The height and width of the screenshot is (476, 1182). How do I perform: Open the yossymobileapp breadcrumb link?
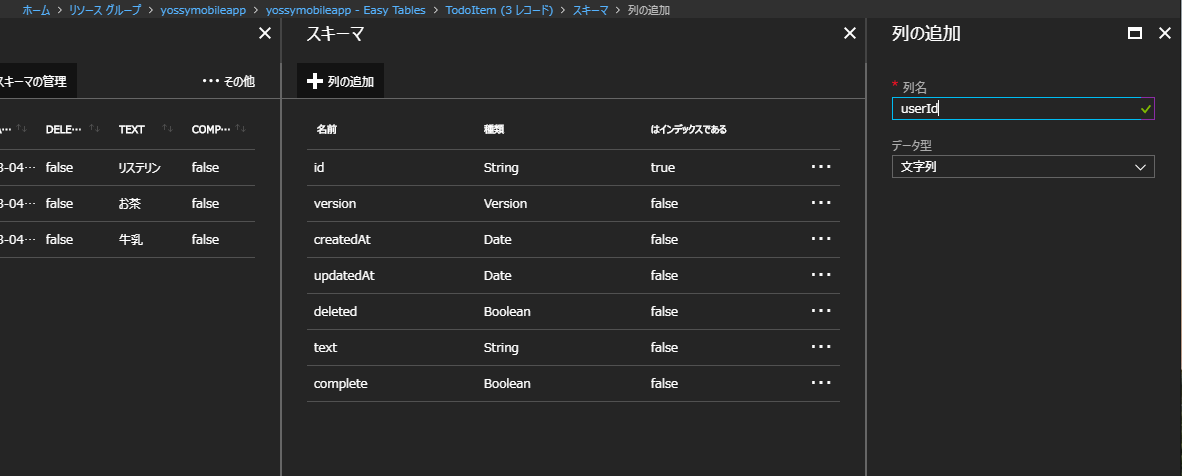tap(204, 10)
